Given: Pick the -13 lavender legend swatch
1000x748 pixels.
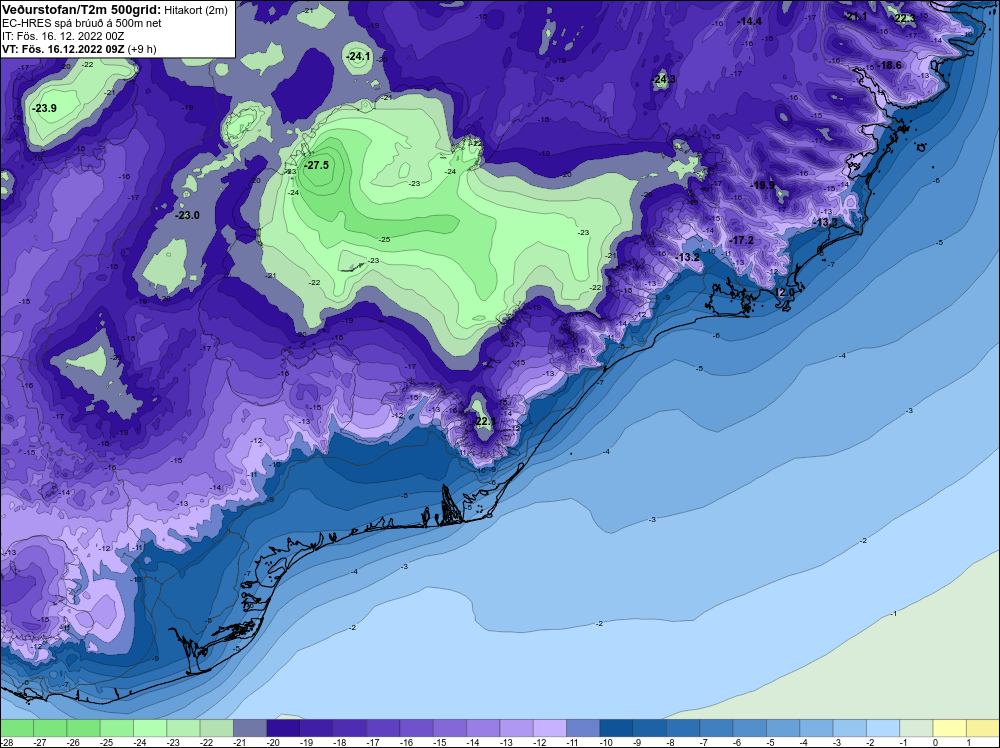Looking at the screenshot, I should [516, 728].
